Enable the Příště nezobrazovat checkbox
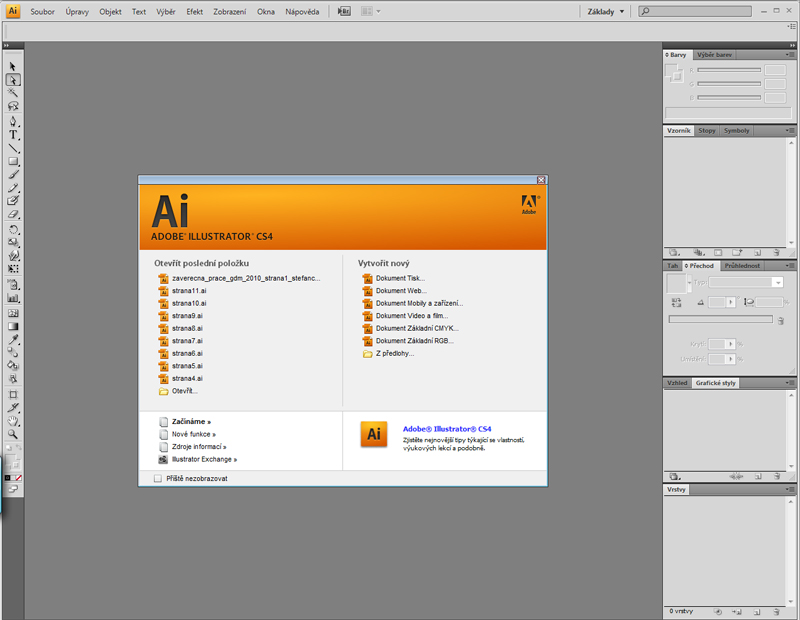This screenshot has width=800, height=620. point(158,479)
